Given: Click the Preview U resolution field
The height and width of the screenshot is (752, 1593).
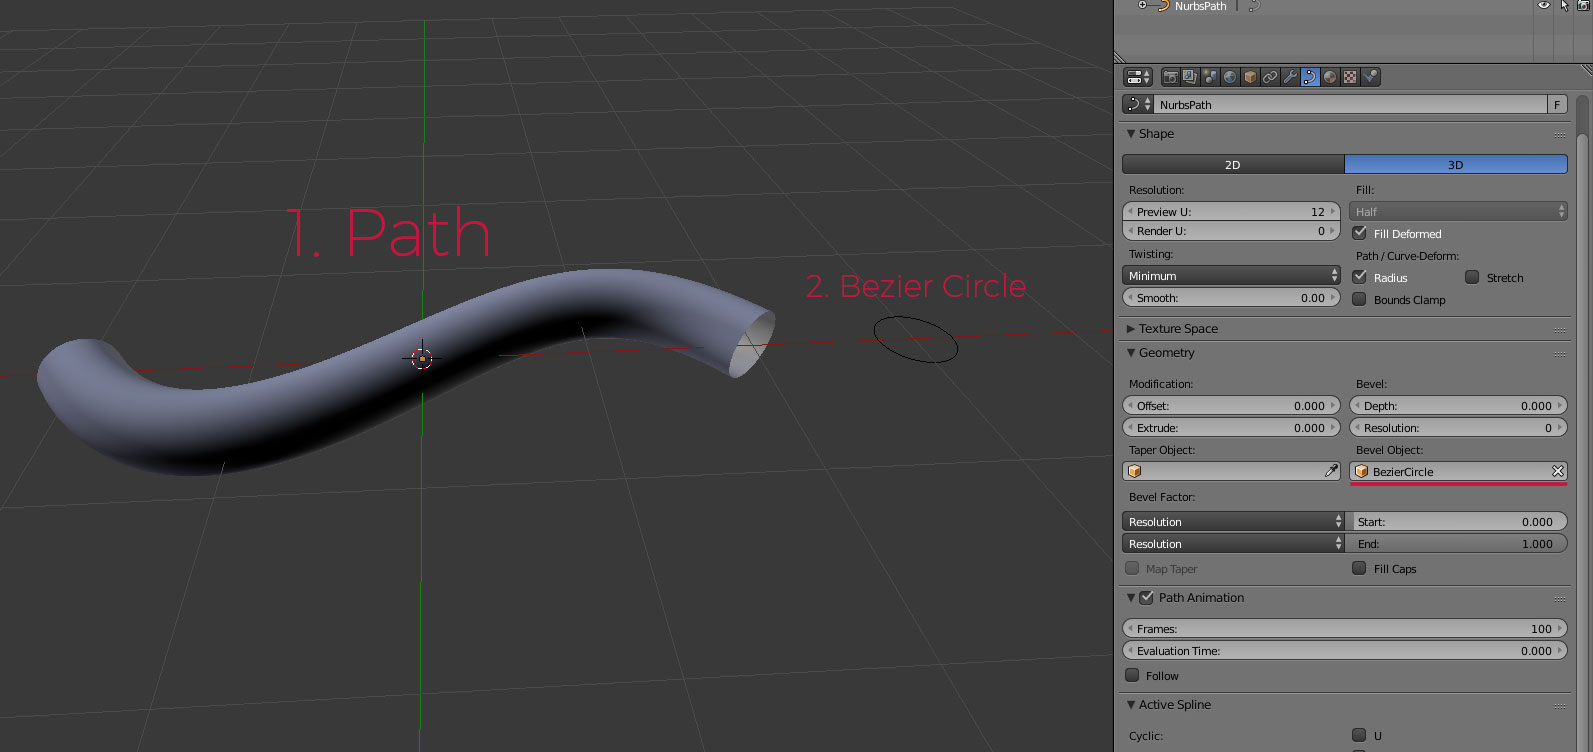Looking at the screenshot, I should (x=1232, y=212).
